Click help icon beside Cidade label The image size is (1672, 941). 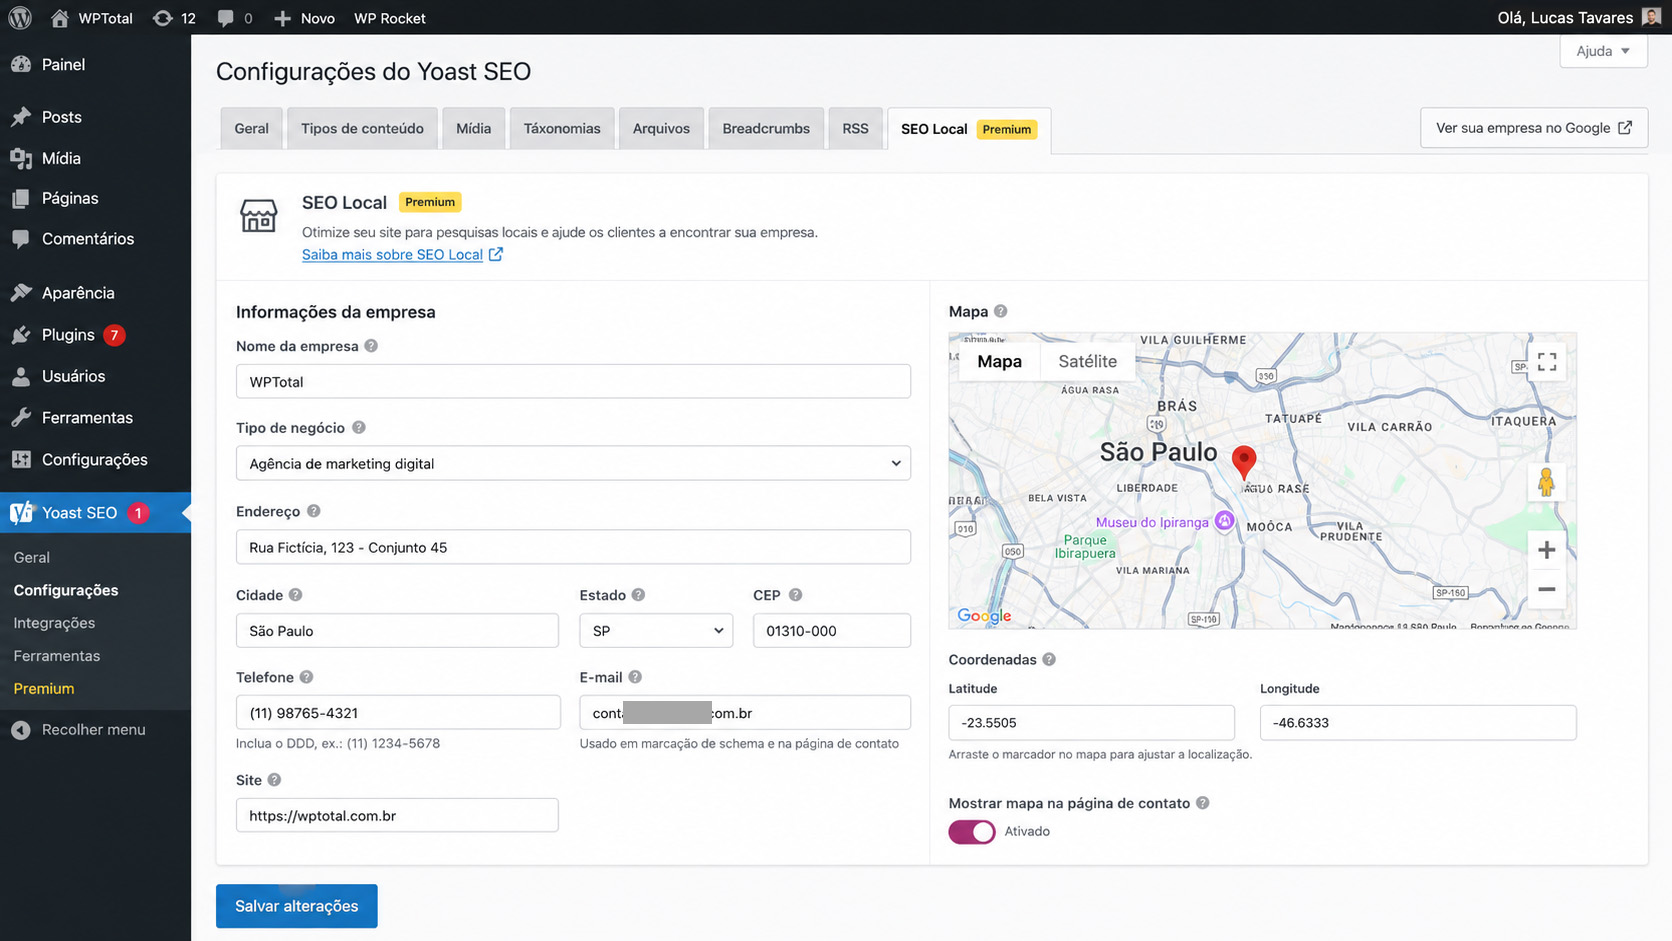tap(296, 594)
